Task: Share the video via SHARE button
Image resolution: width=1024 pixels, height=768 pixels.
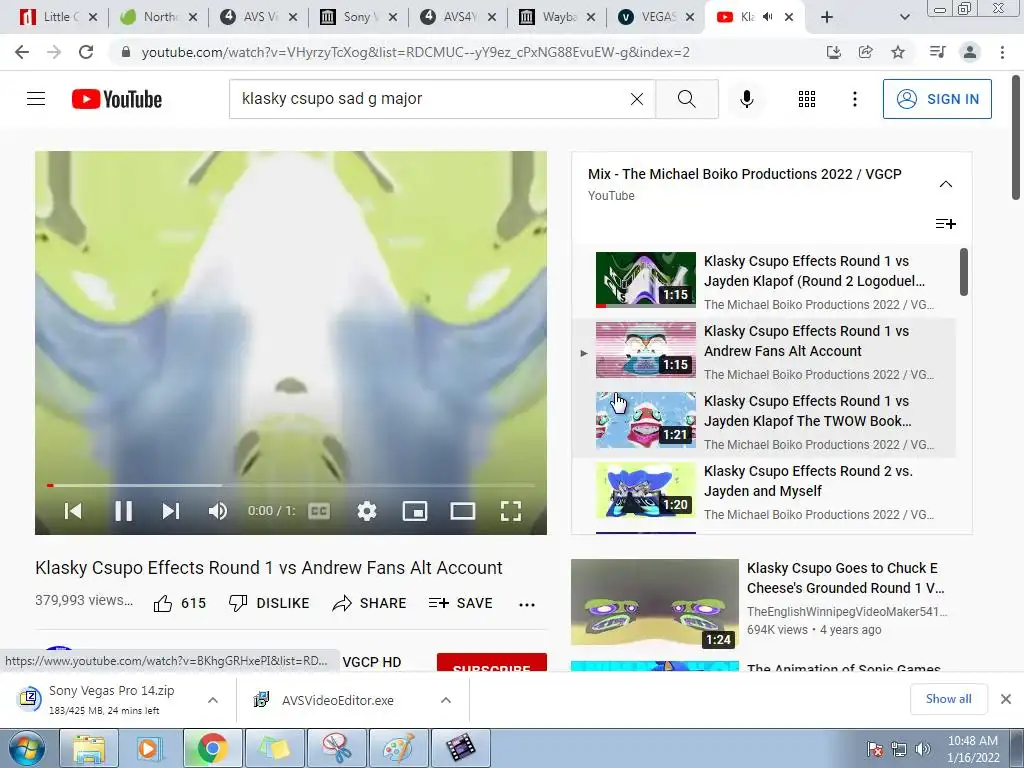Action: pyautogui.click(x=369, y=603)
